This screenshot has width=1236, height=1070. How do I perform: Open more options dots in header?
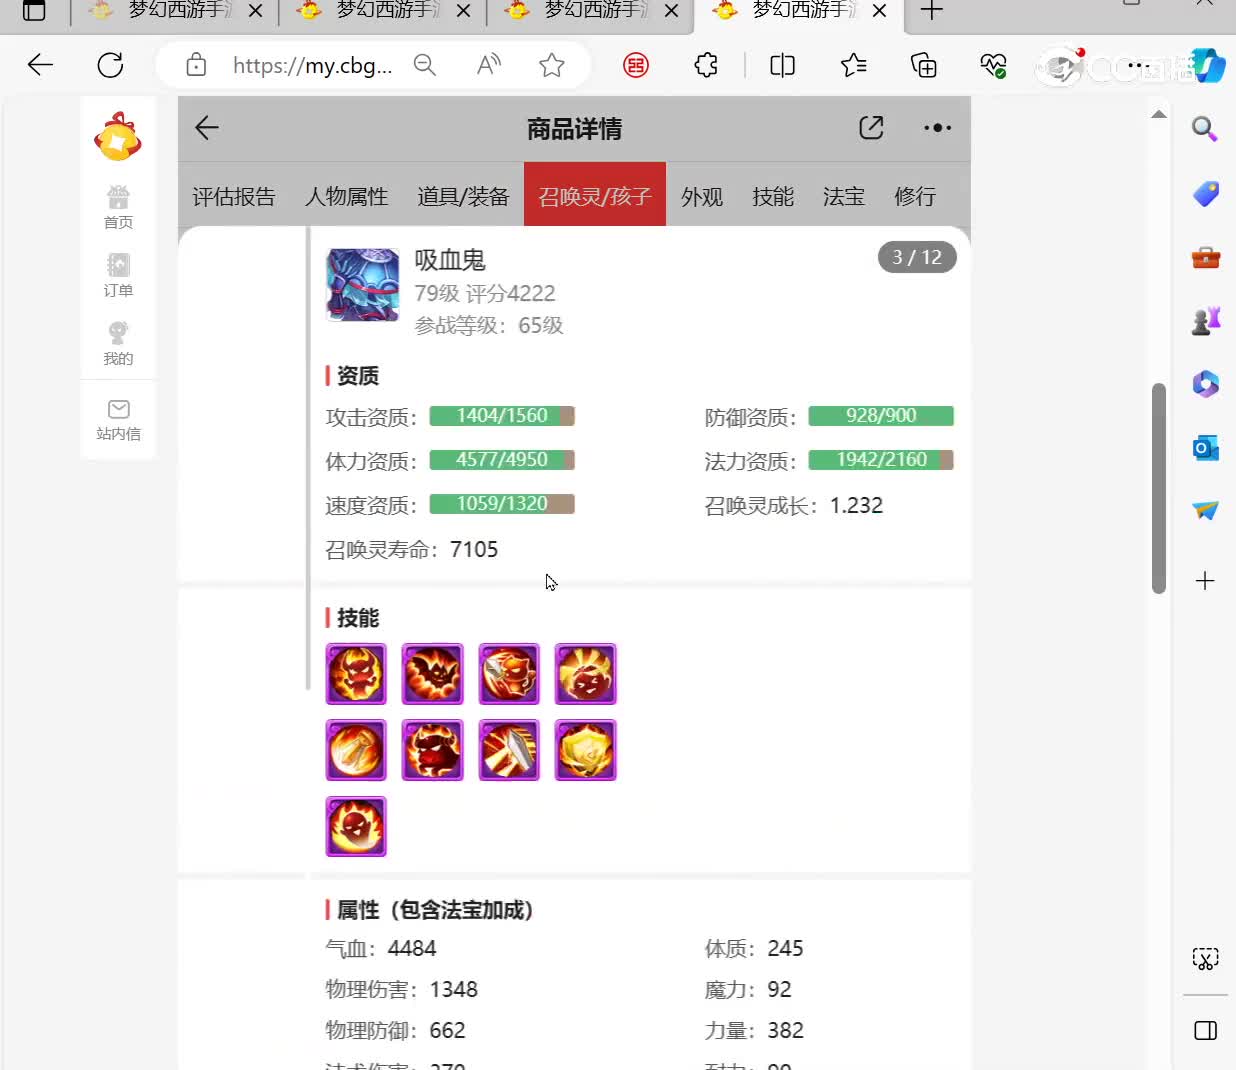pos(937,128)
